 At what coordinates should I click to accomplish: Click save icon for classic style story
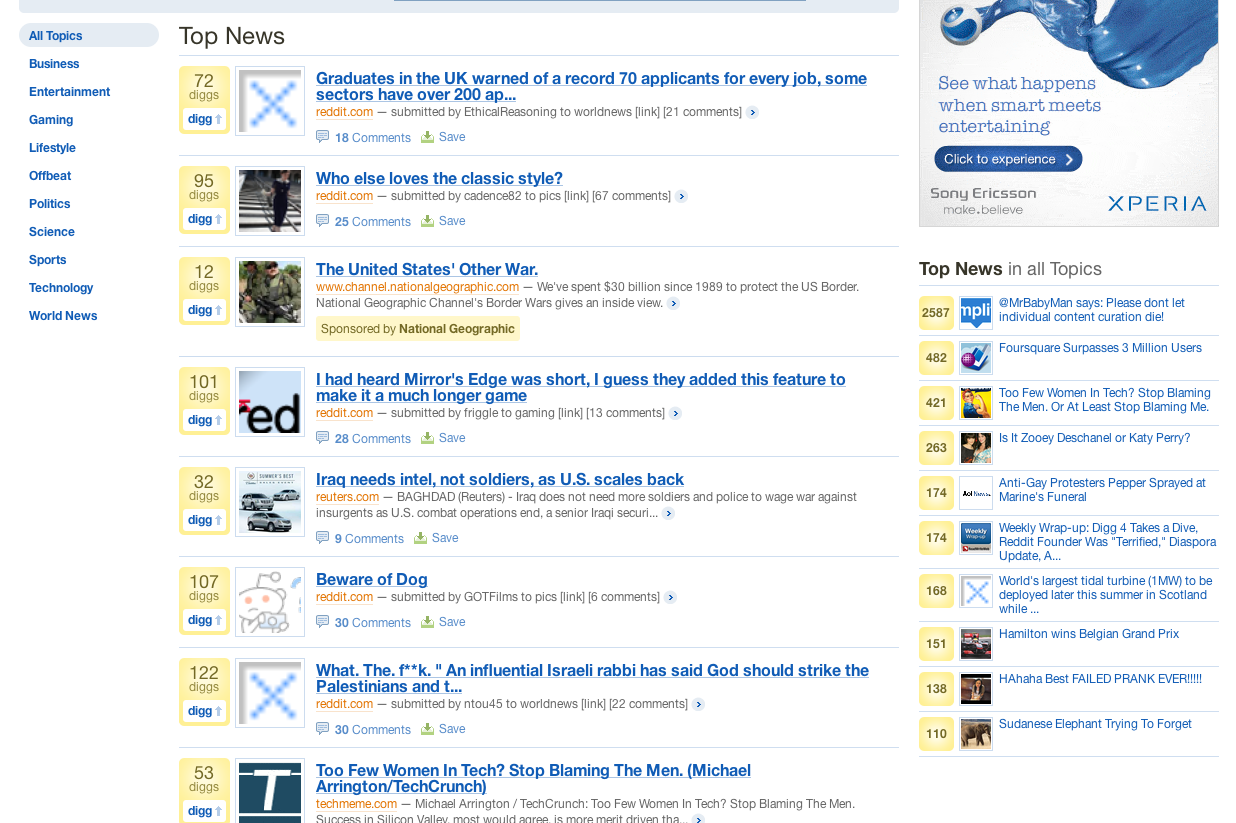pyautogui.click(x=427, y=221)
